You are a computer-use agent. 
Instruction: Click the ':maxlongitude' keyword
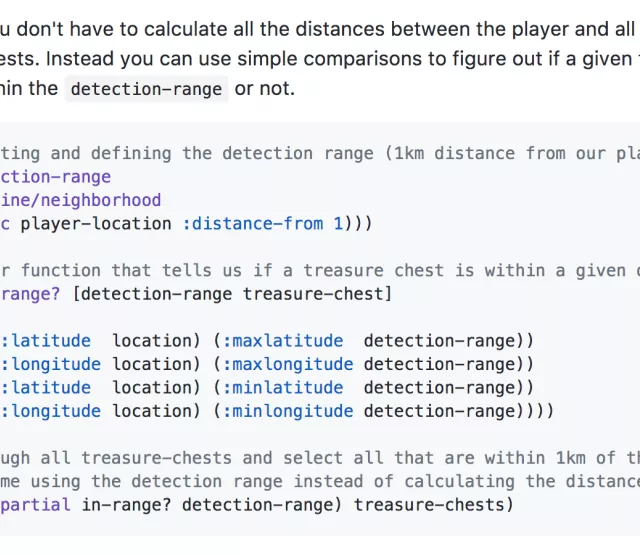tap(290, 364)
